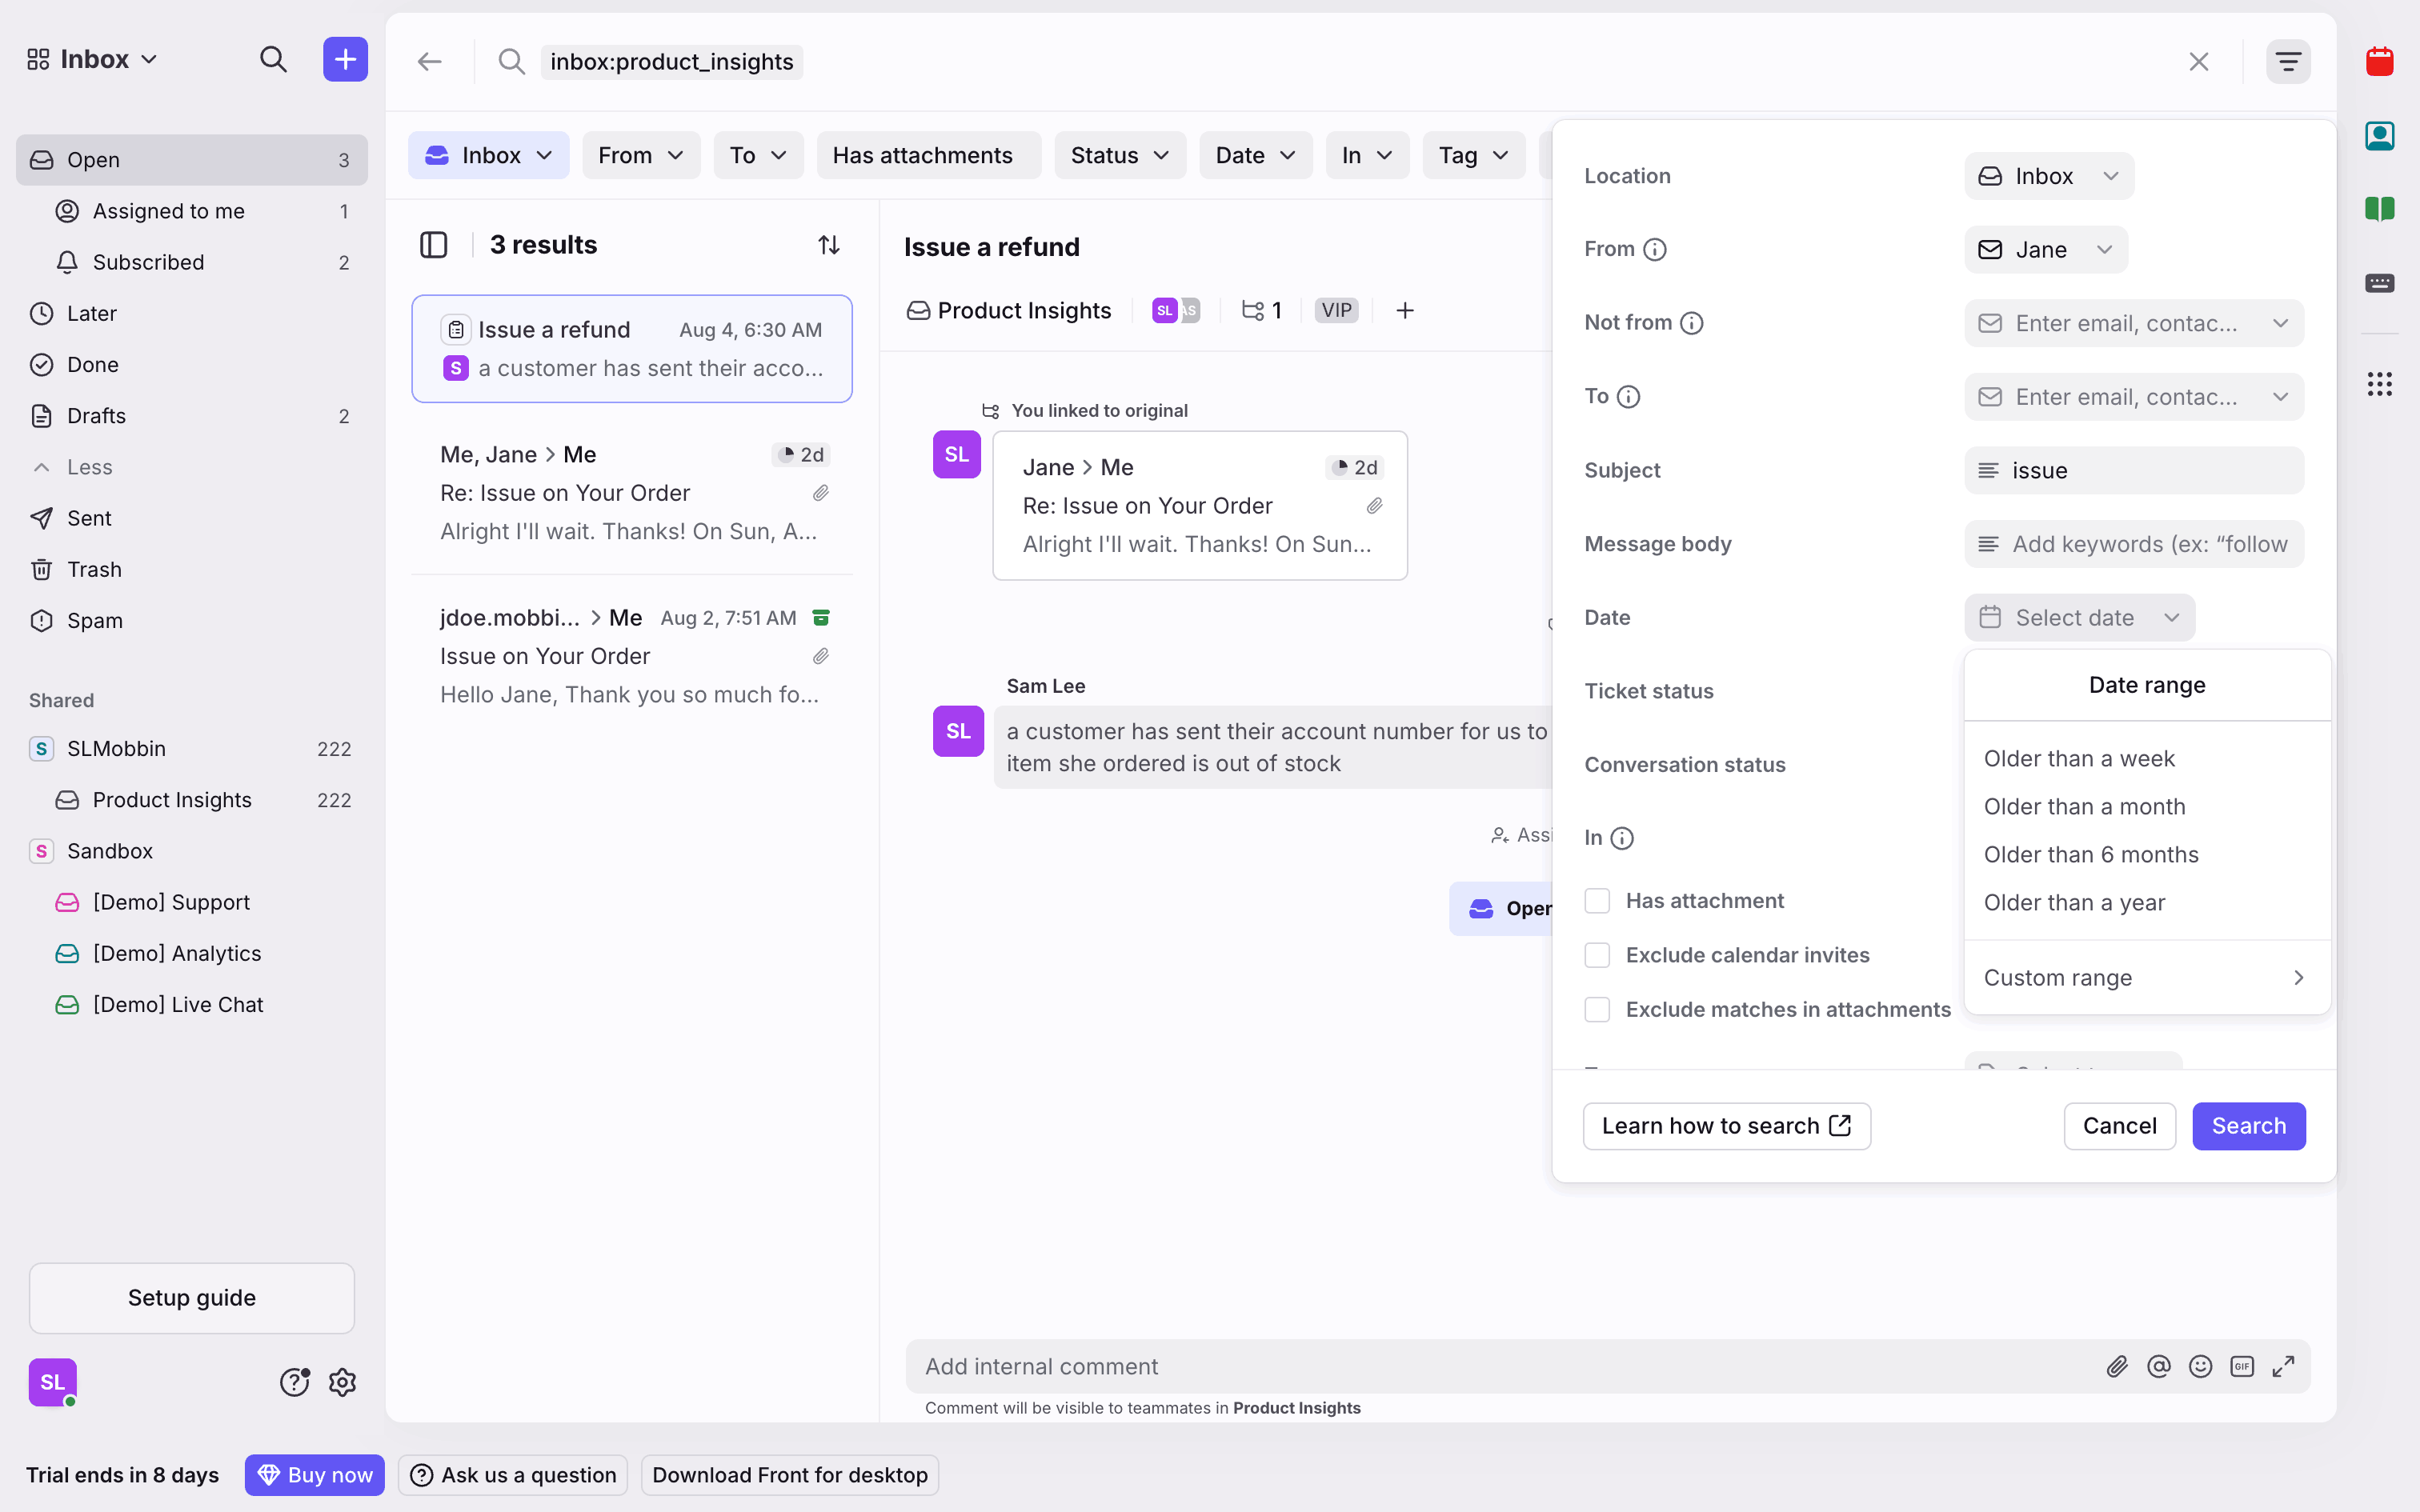
Task: Click the compose new message plus button
Action: click(345, 60)
